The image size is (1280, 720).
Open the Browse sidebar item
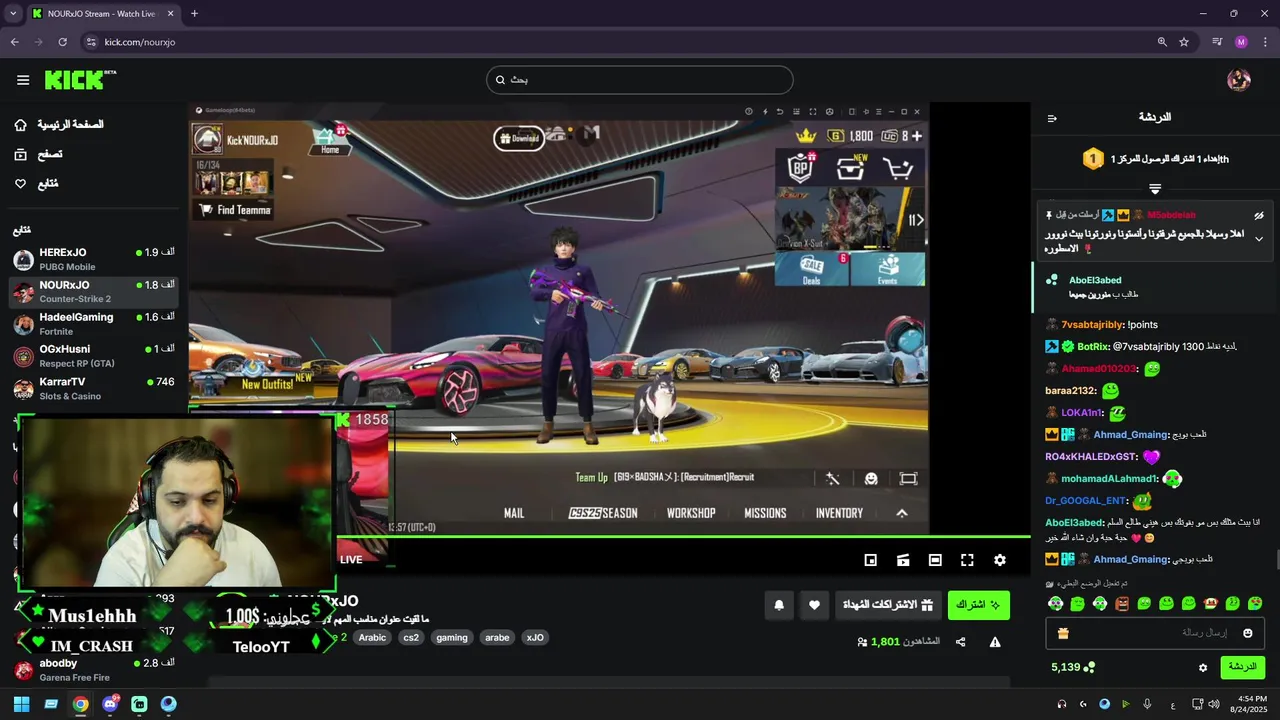[40, 154]
